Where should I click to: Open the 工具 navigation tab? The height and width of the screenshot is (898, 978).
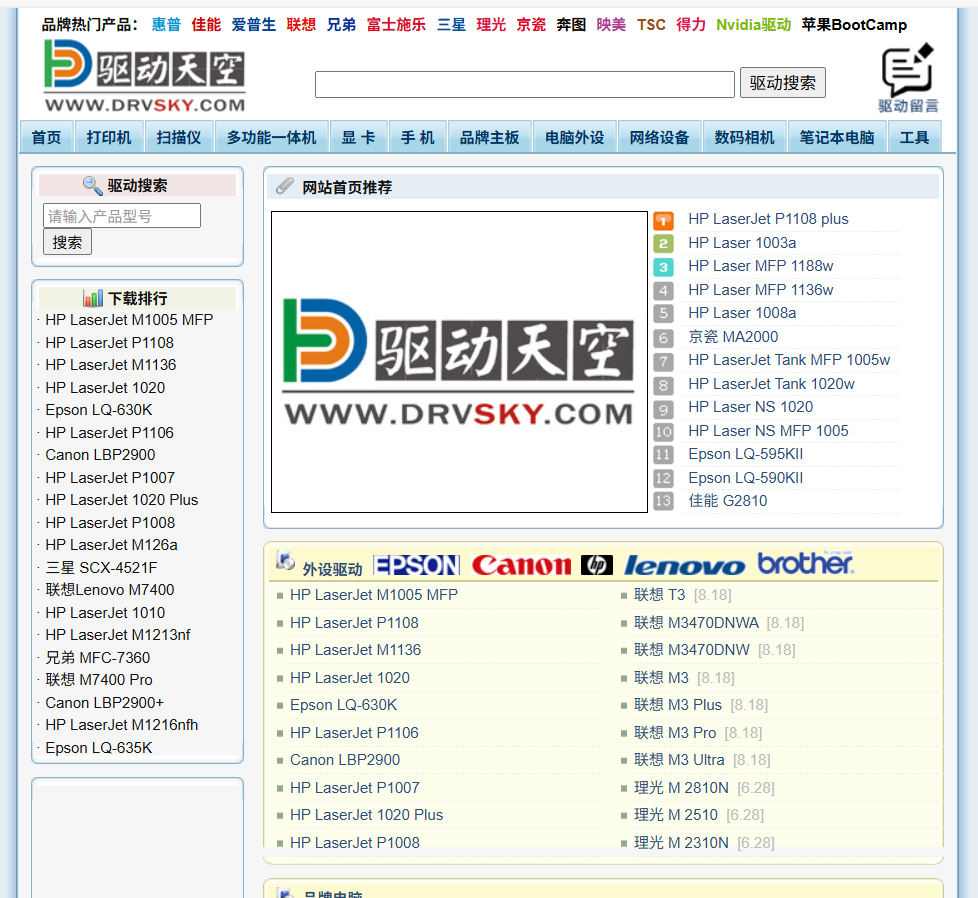pyautogui.click(x=914, y=137)
